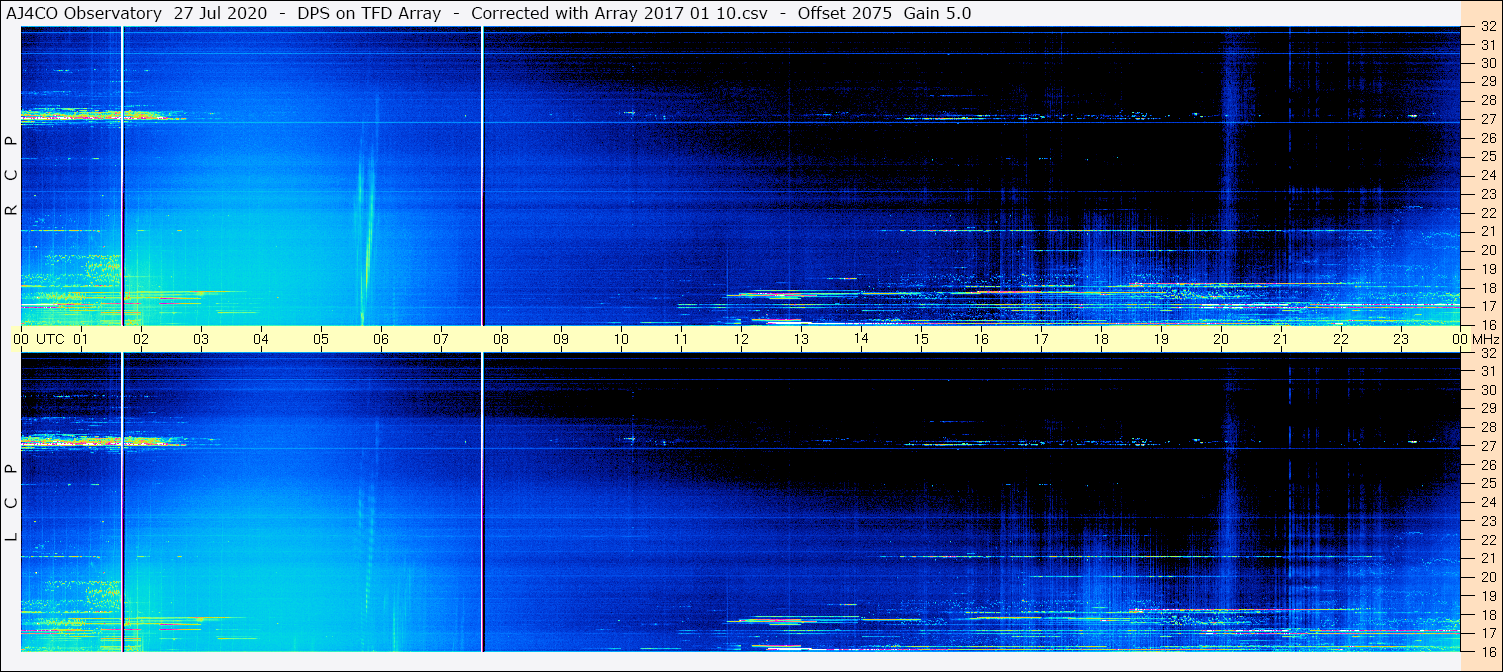This screenshot has height=672, width=1503.
Task: Choose the "07" hour mark on time axis
Action: 441,339
